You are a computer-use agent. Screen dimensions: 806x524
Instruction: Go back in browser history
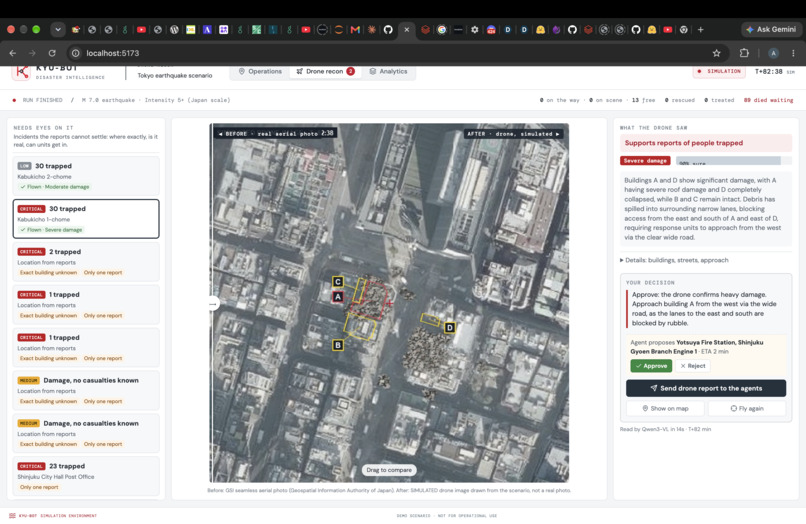13,53
